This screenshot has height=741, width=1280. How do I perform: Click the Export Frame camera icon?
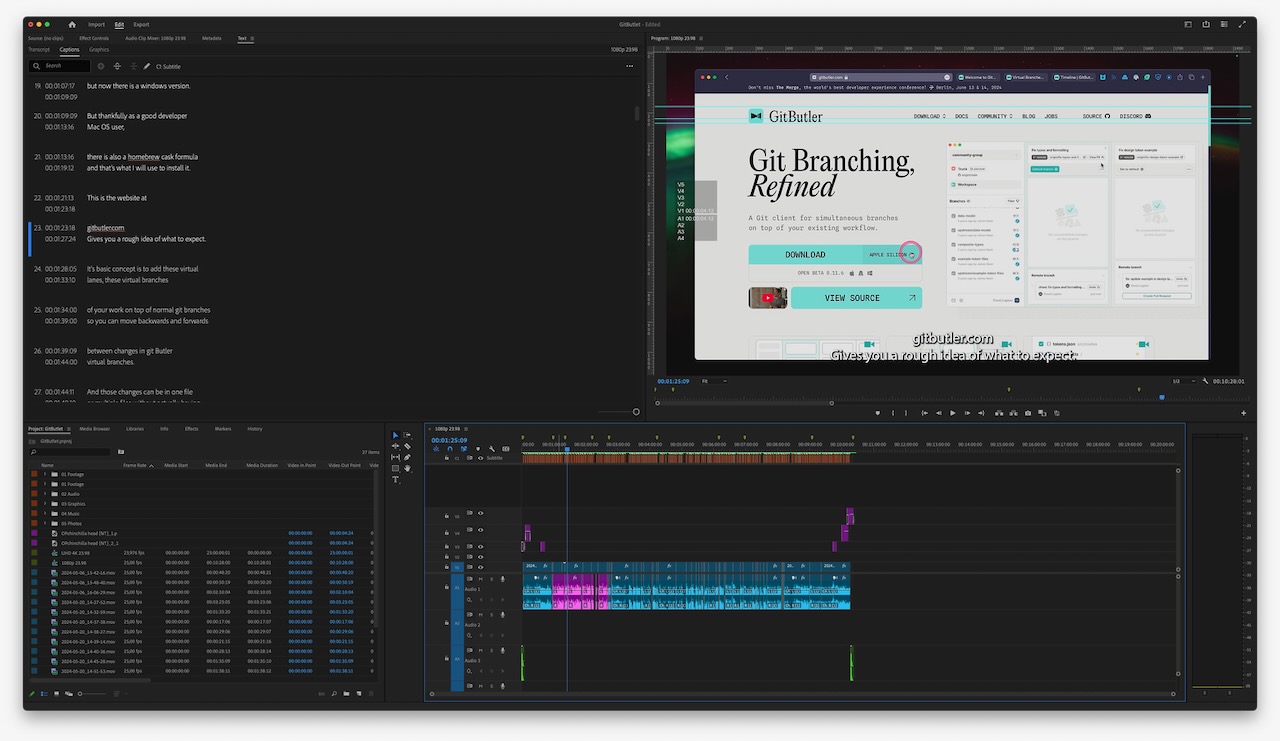(1028, 413)
